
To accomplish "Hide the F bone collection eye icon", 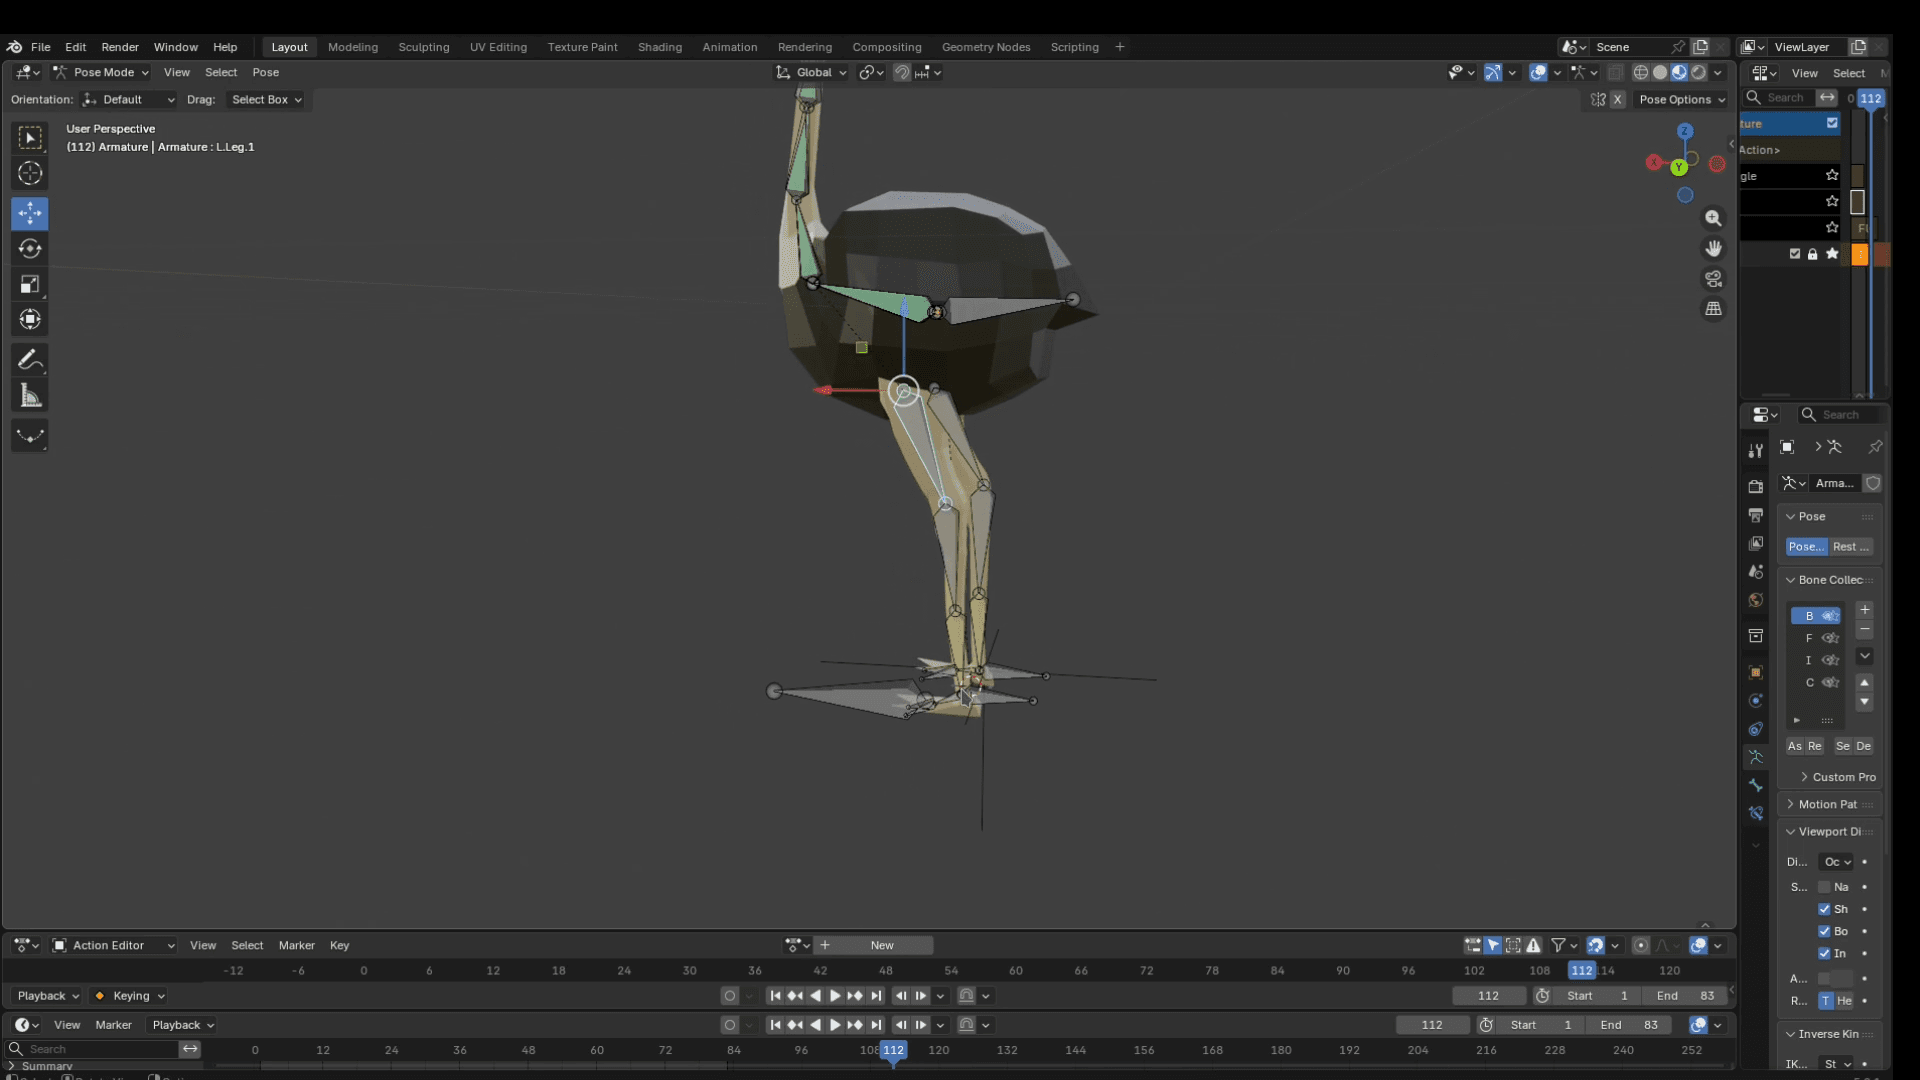I will (x=1830, y=638).
